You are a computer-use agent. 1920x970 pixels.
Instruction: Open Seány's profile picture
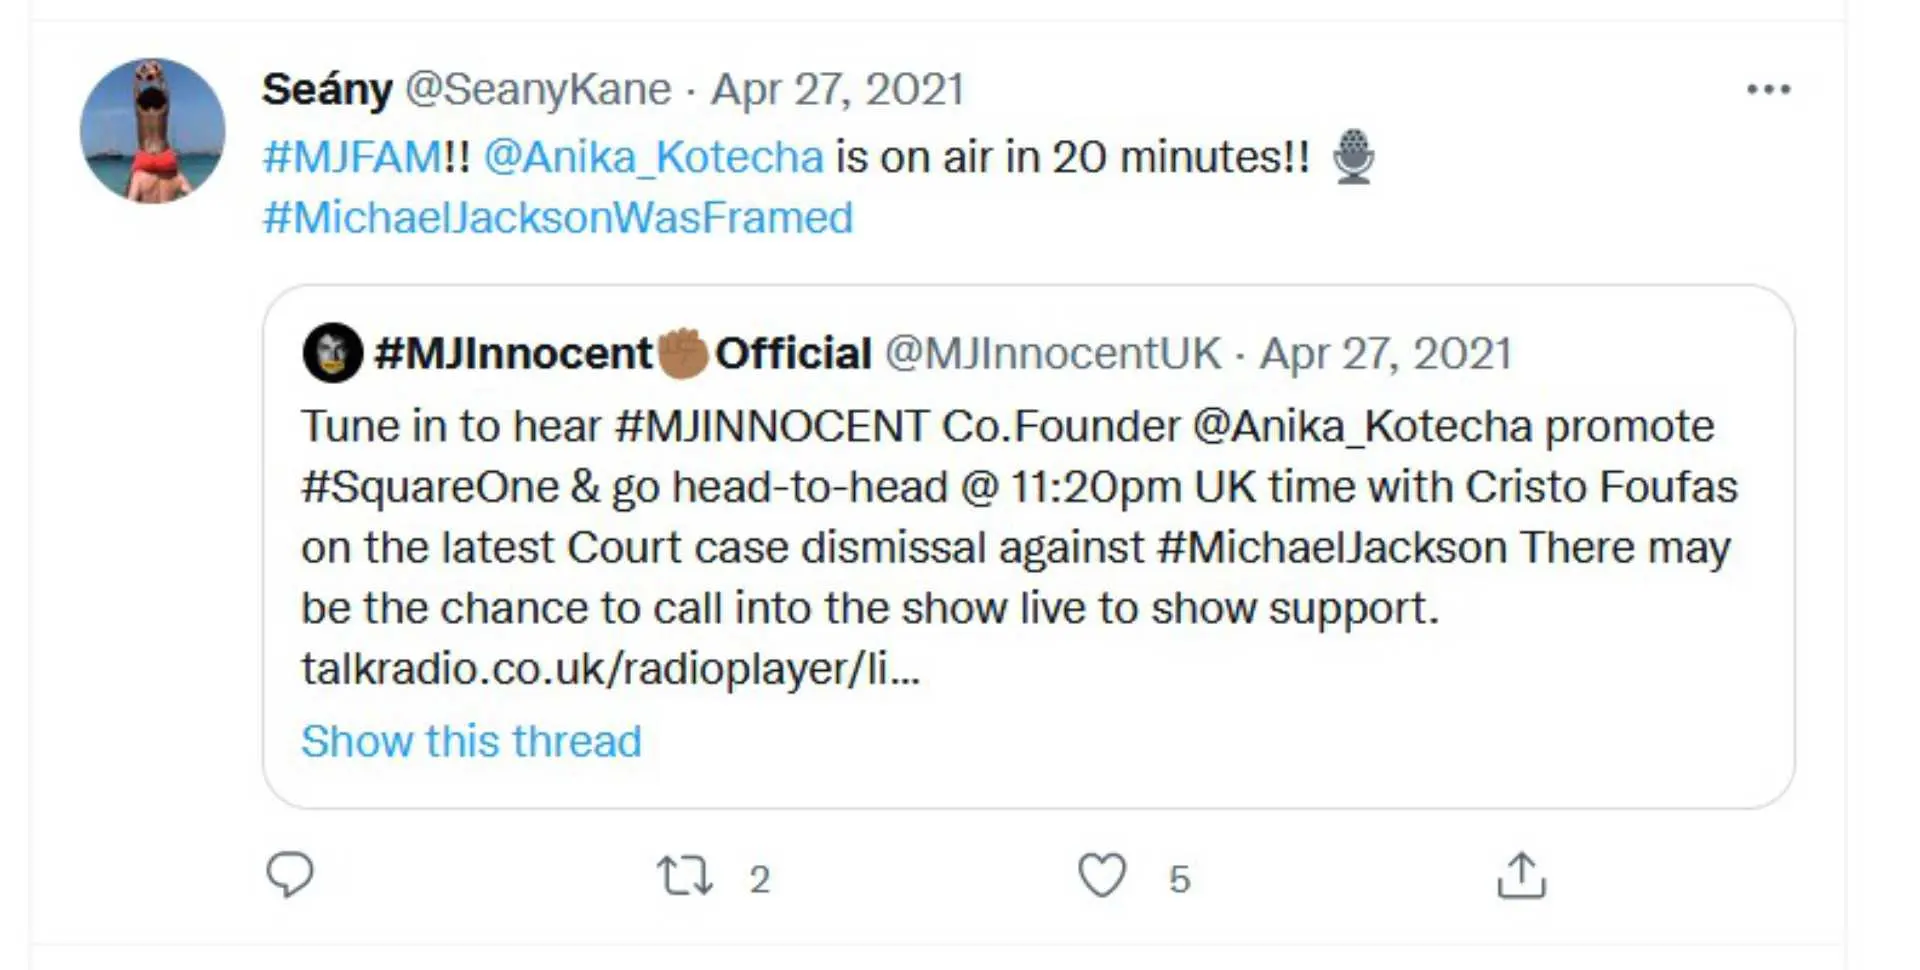[152, 131]
